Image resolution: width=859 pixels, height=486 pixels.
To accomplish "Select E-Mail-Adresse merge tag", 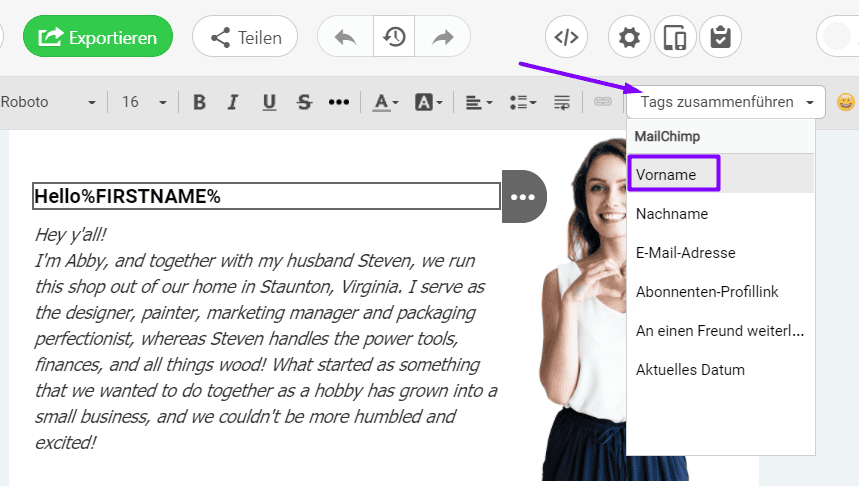I will coord(720,253).
